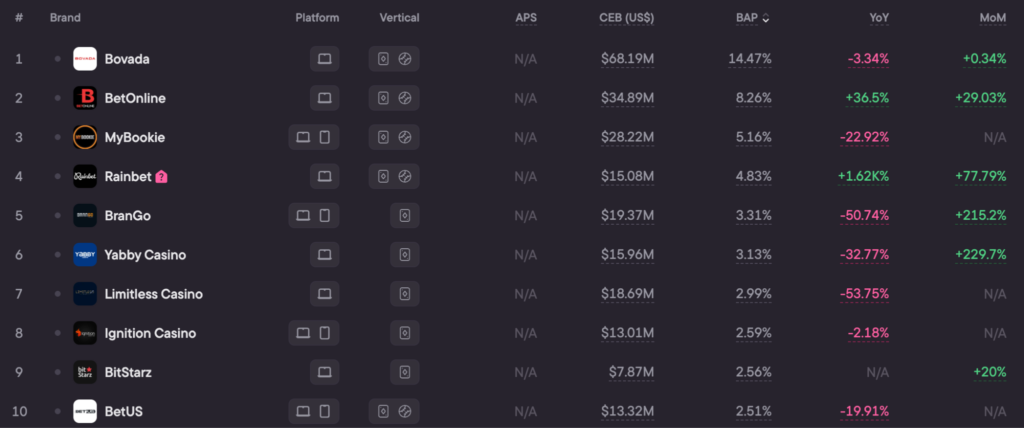The image size is (1024, 428).
Task: Click the sports vertical icon for BetOnline
Action: coord(405,98)
